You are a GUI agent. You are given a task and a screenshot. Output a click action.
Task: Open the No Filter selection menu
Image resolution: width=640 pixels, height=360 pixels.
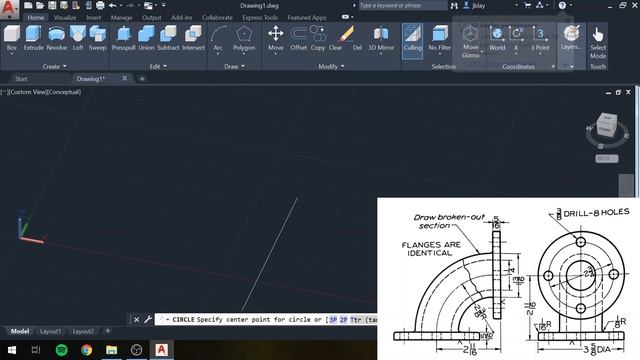point(440,38)
